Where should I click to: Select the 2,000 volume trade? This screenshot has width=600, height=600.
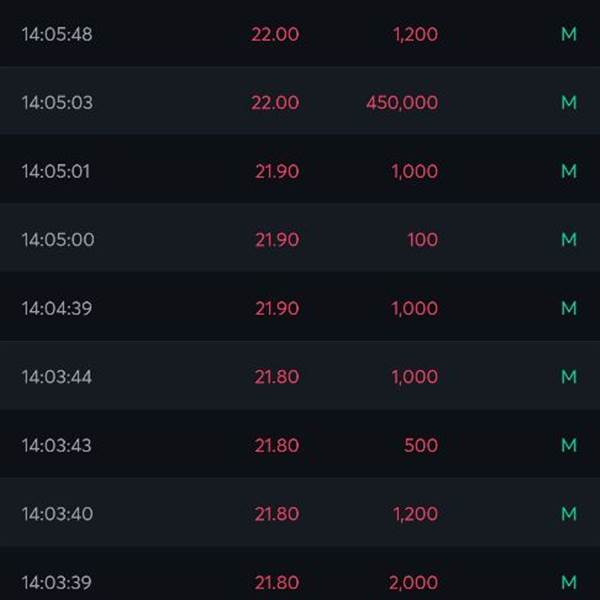coord(414,583)
